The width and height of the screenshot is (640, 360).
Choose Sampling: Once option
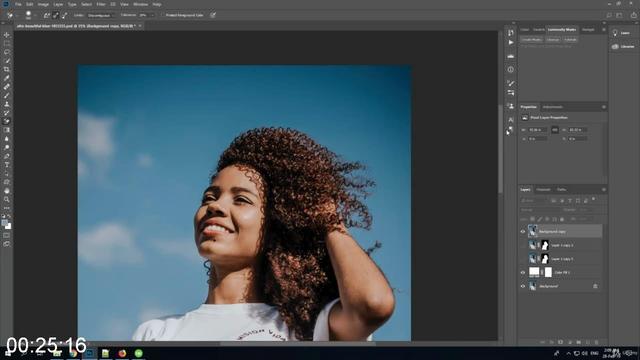pyautogui.click(x=56, y=15)
